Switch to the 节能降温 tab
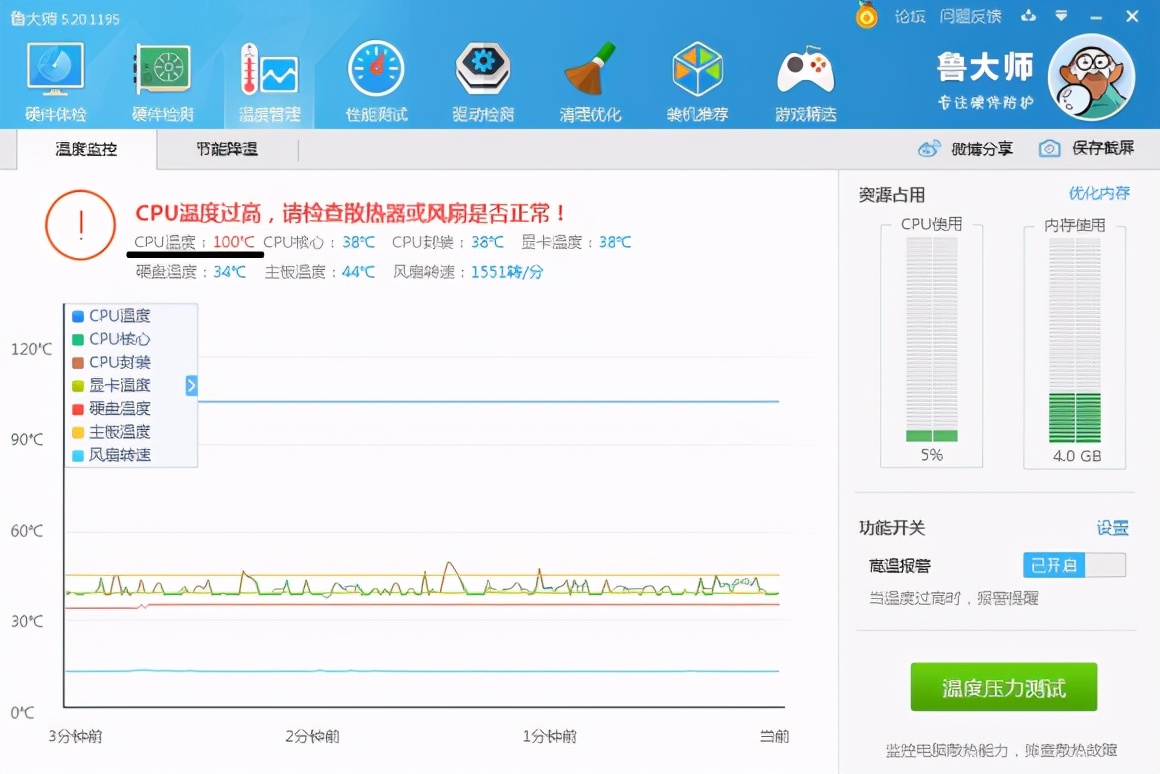The width and height of the screenshot is (1160, 774). click(224, 147)
